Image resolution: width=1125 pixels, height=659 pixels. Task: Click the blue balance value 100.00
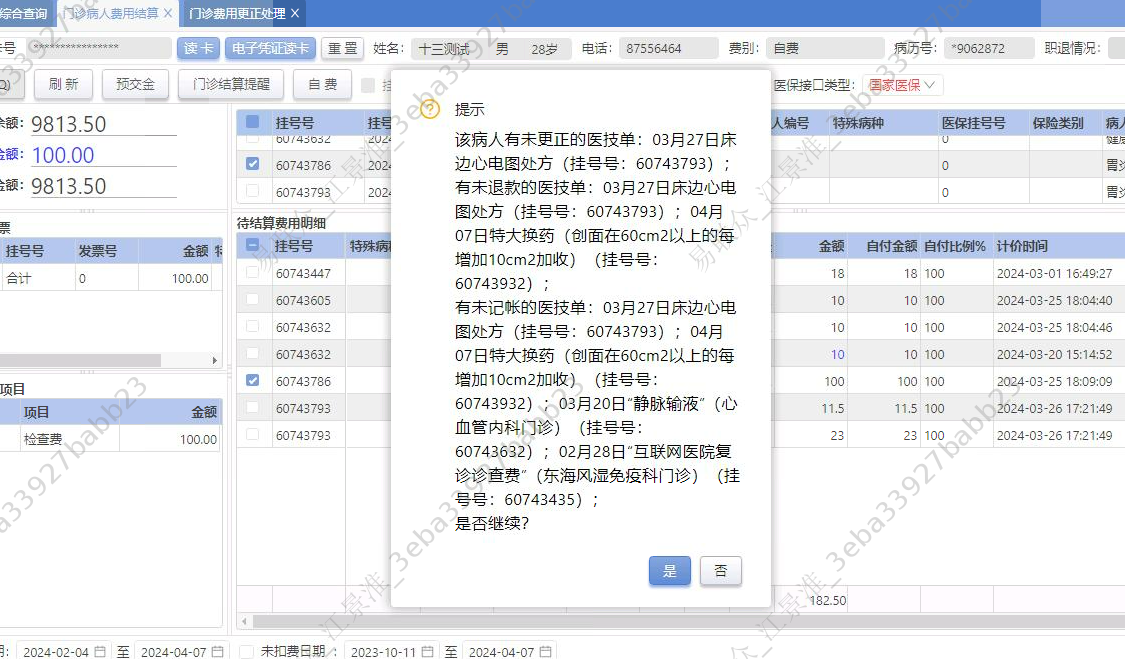pos(63,155)
